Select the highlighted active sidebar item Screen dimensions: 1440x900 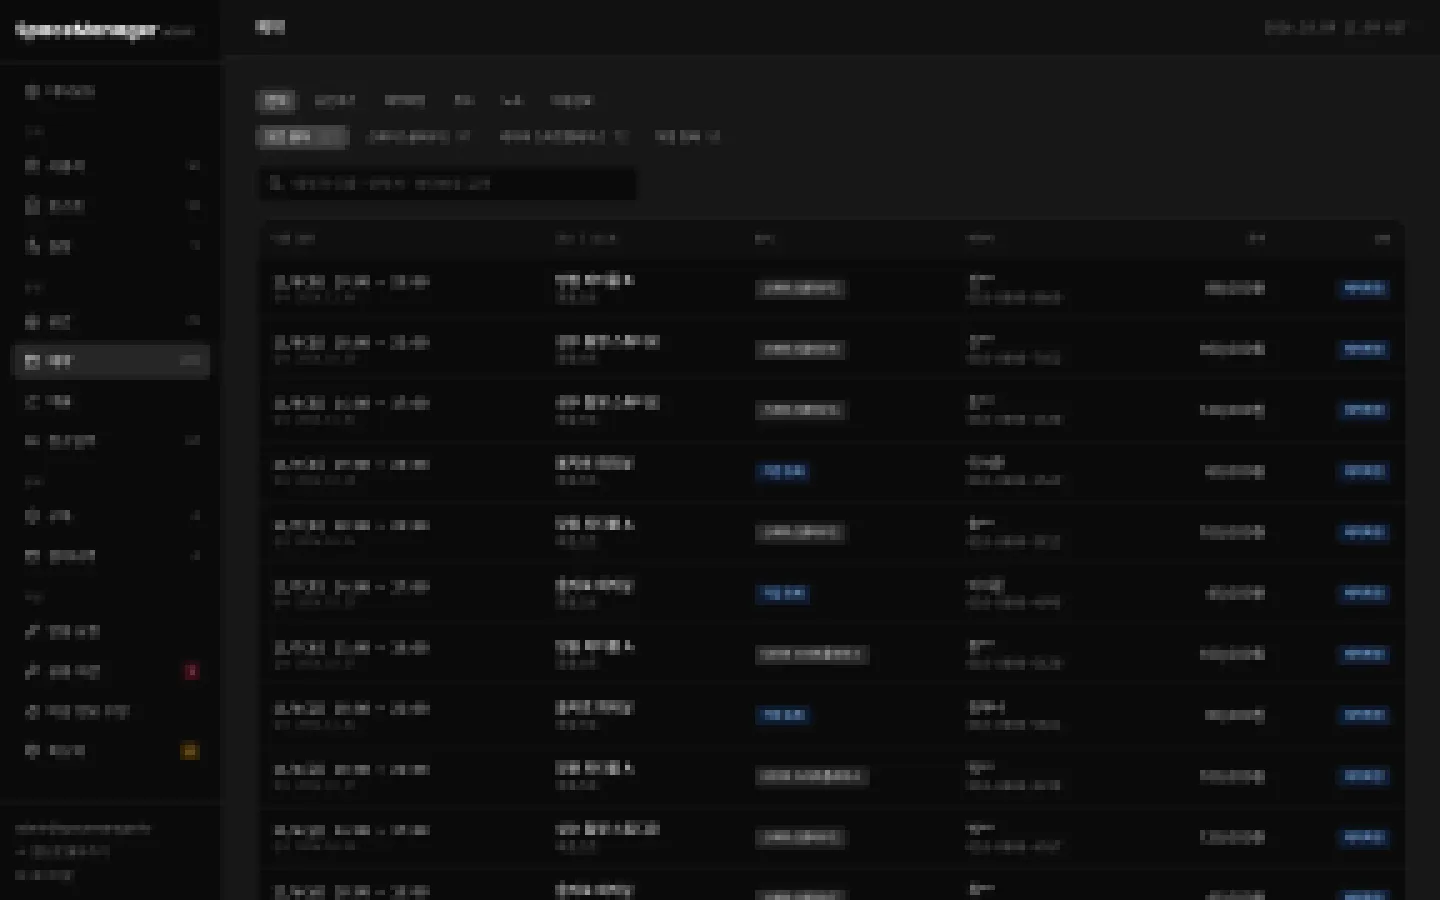click(111, 361)
